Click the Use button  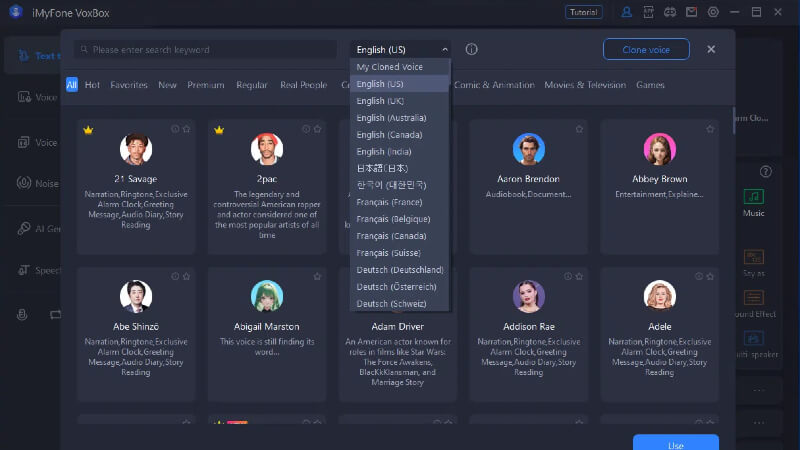[676, 442]
